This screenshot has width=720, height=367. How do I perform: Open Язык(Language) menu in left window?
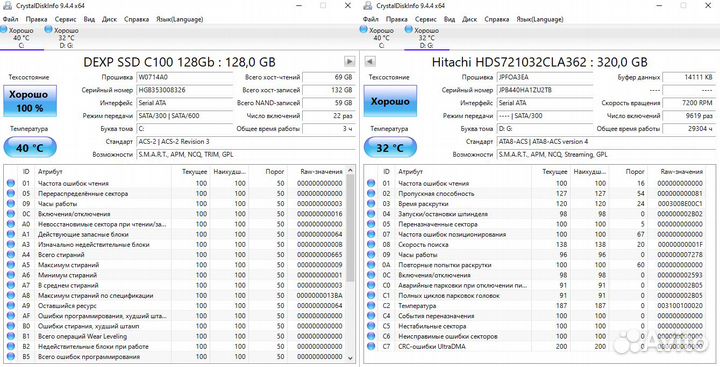click(x=180, y=19)
